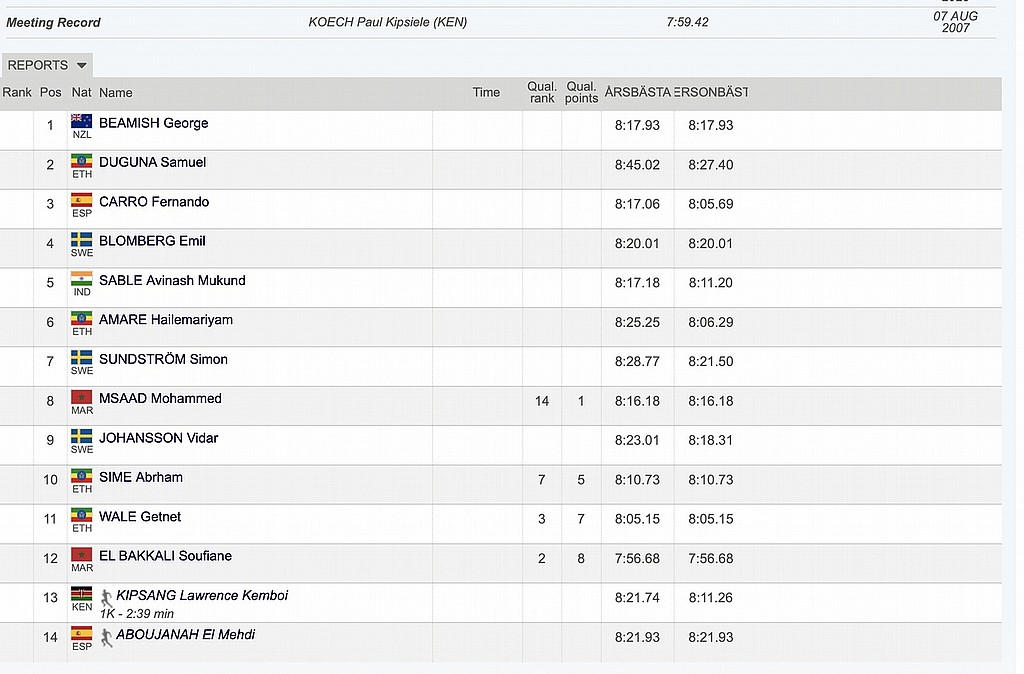Screen dimensions: 1024x674
Task: Open athlete AMARE Hailemariyam
Action: point(166,320)
